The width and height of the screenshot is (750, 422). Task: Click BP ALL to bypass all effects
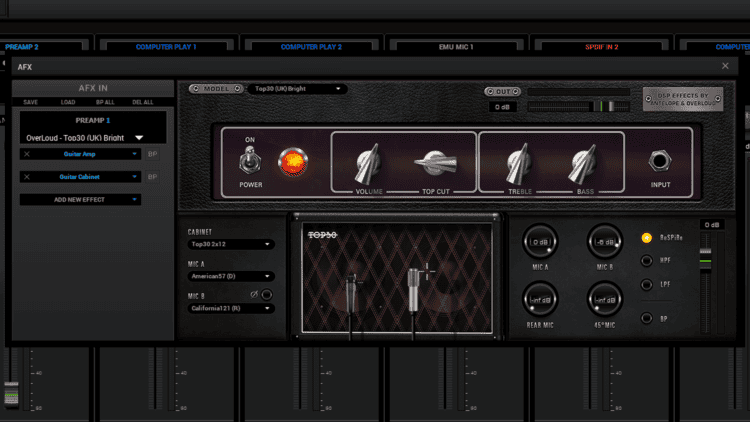(105, 102)
